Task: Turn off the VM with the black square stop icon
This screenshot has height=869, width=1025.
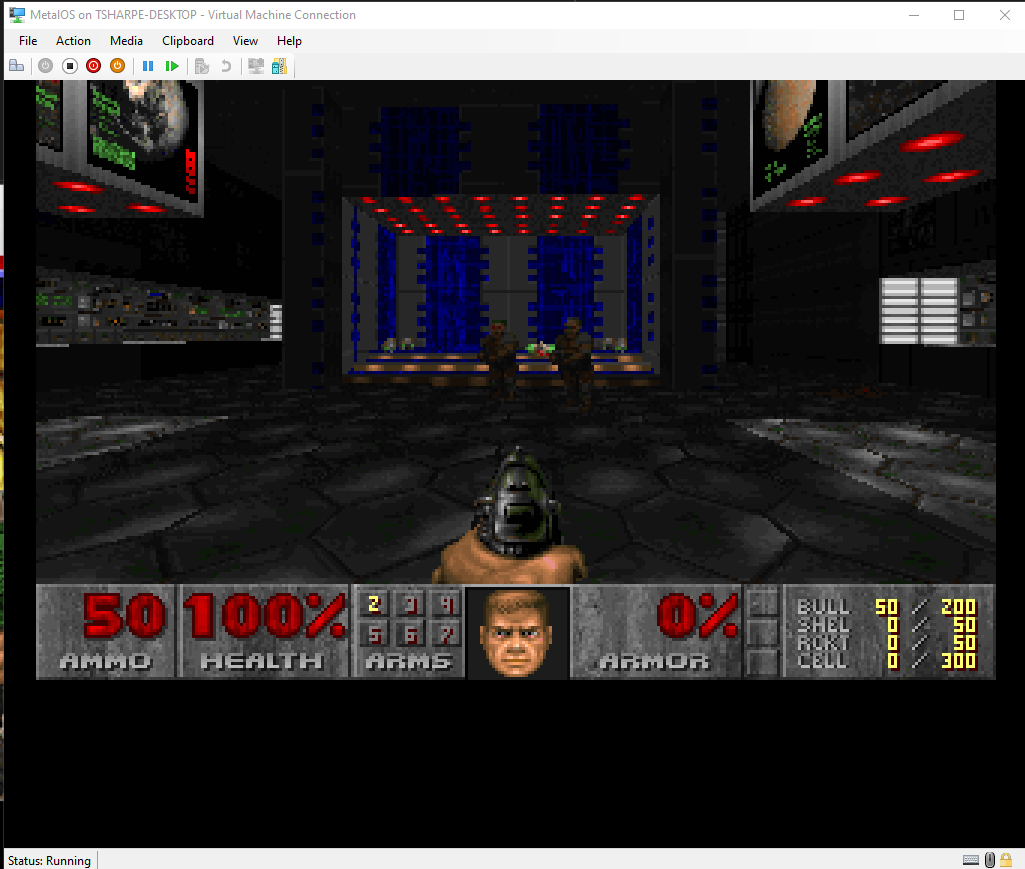Action: (70, 66)
